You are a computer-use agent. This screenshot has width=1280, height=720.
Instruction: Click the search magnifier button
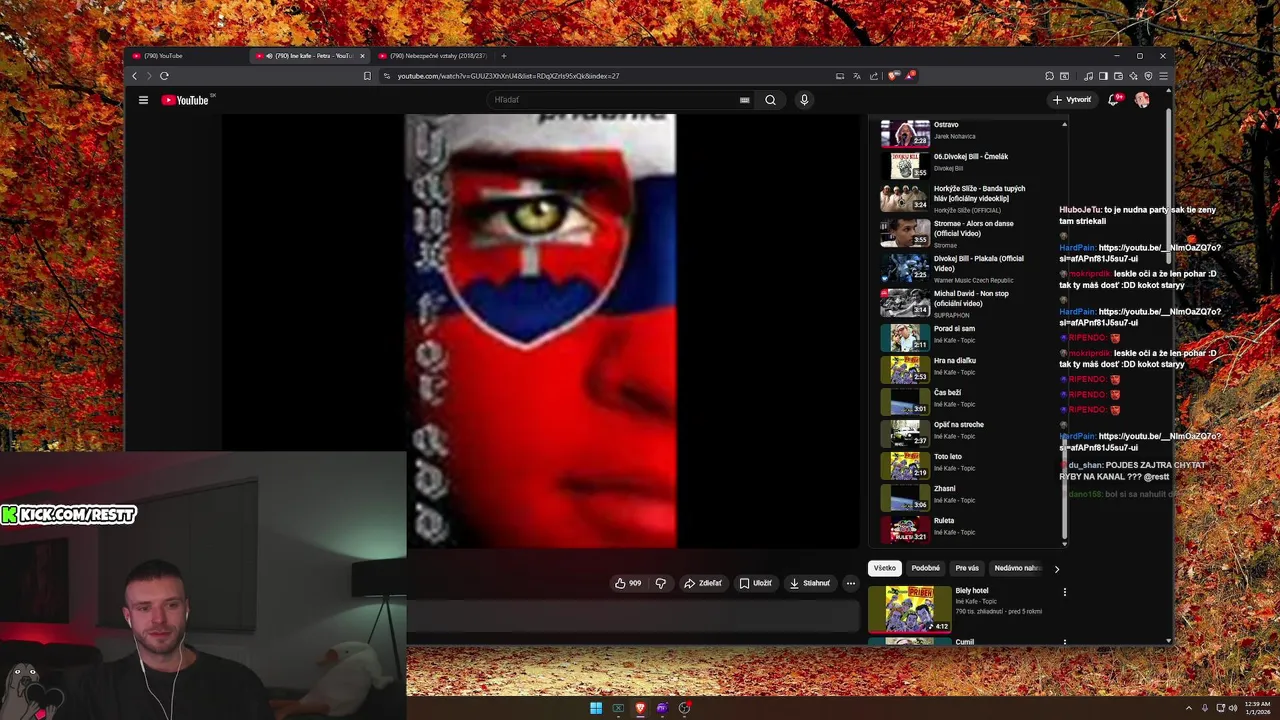click(770, 100)
